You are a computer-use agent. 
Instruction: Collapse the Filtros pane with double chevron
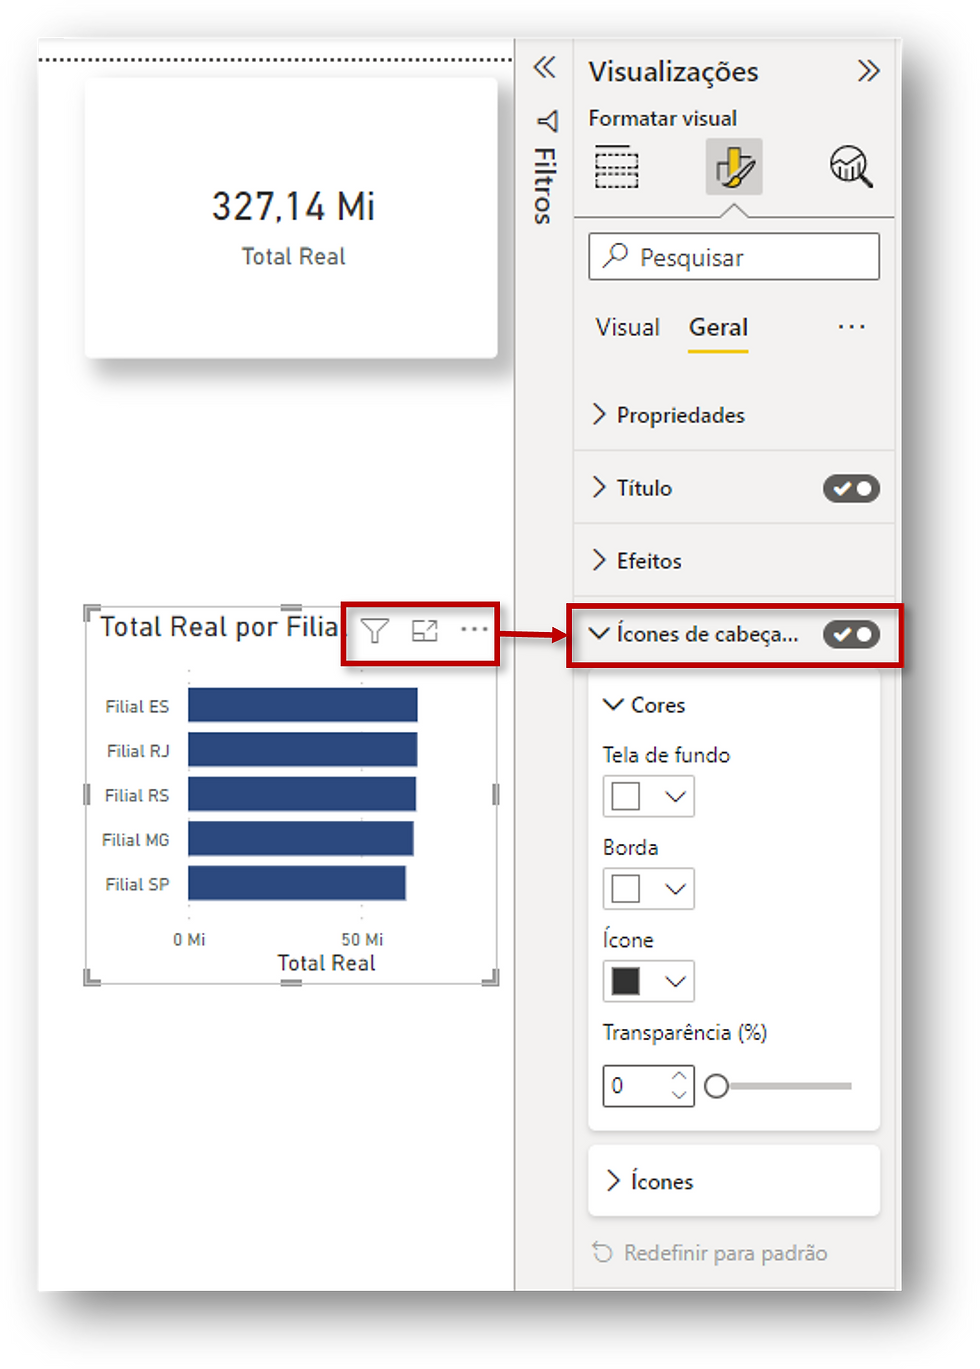click(x=544, y=68)
